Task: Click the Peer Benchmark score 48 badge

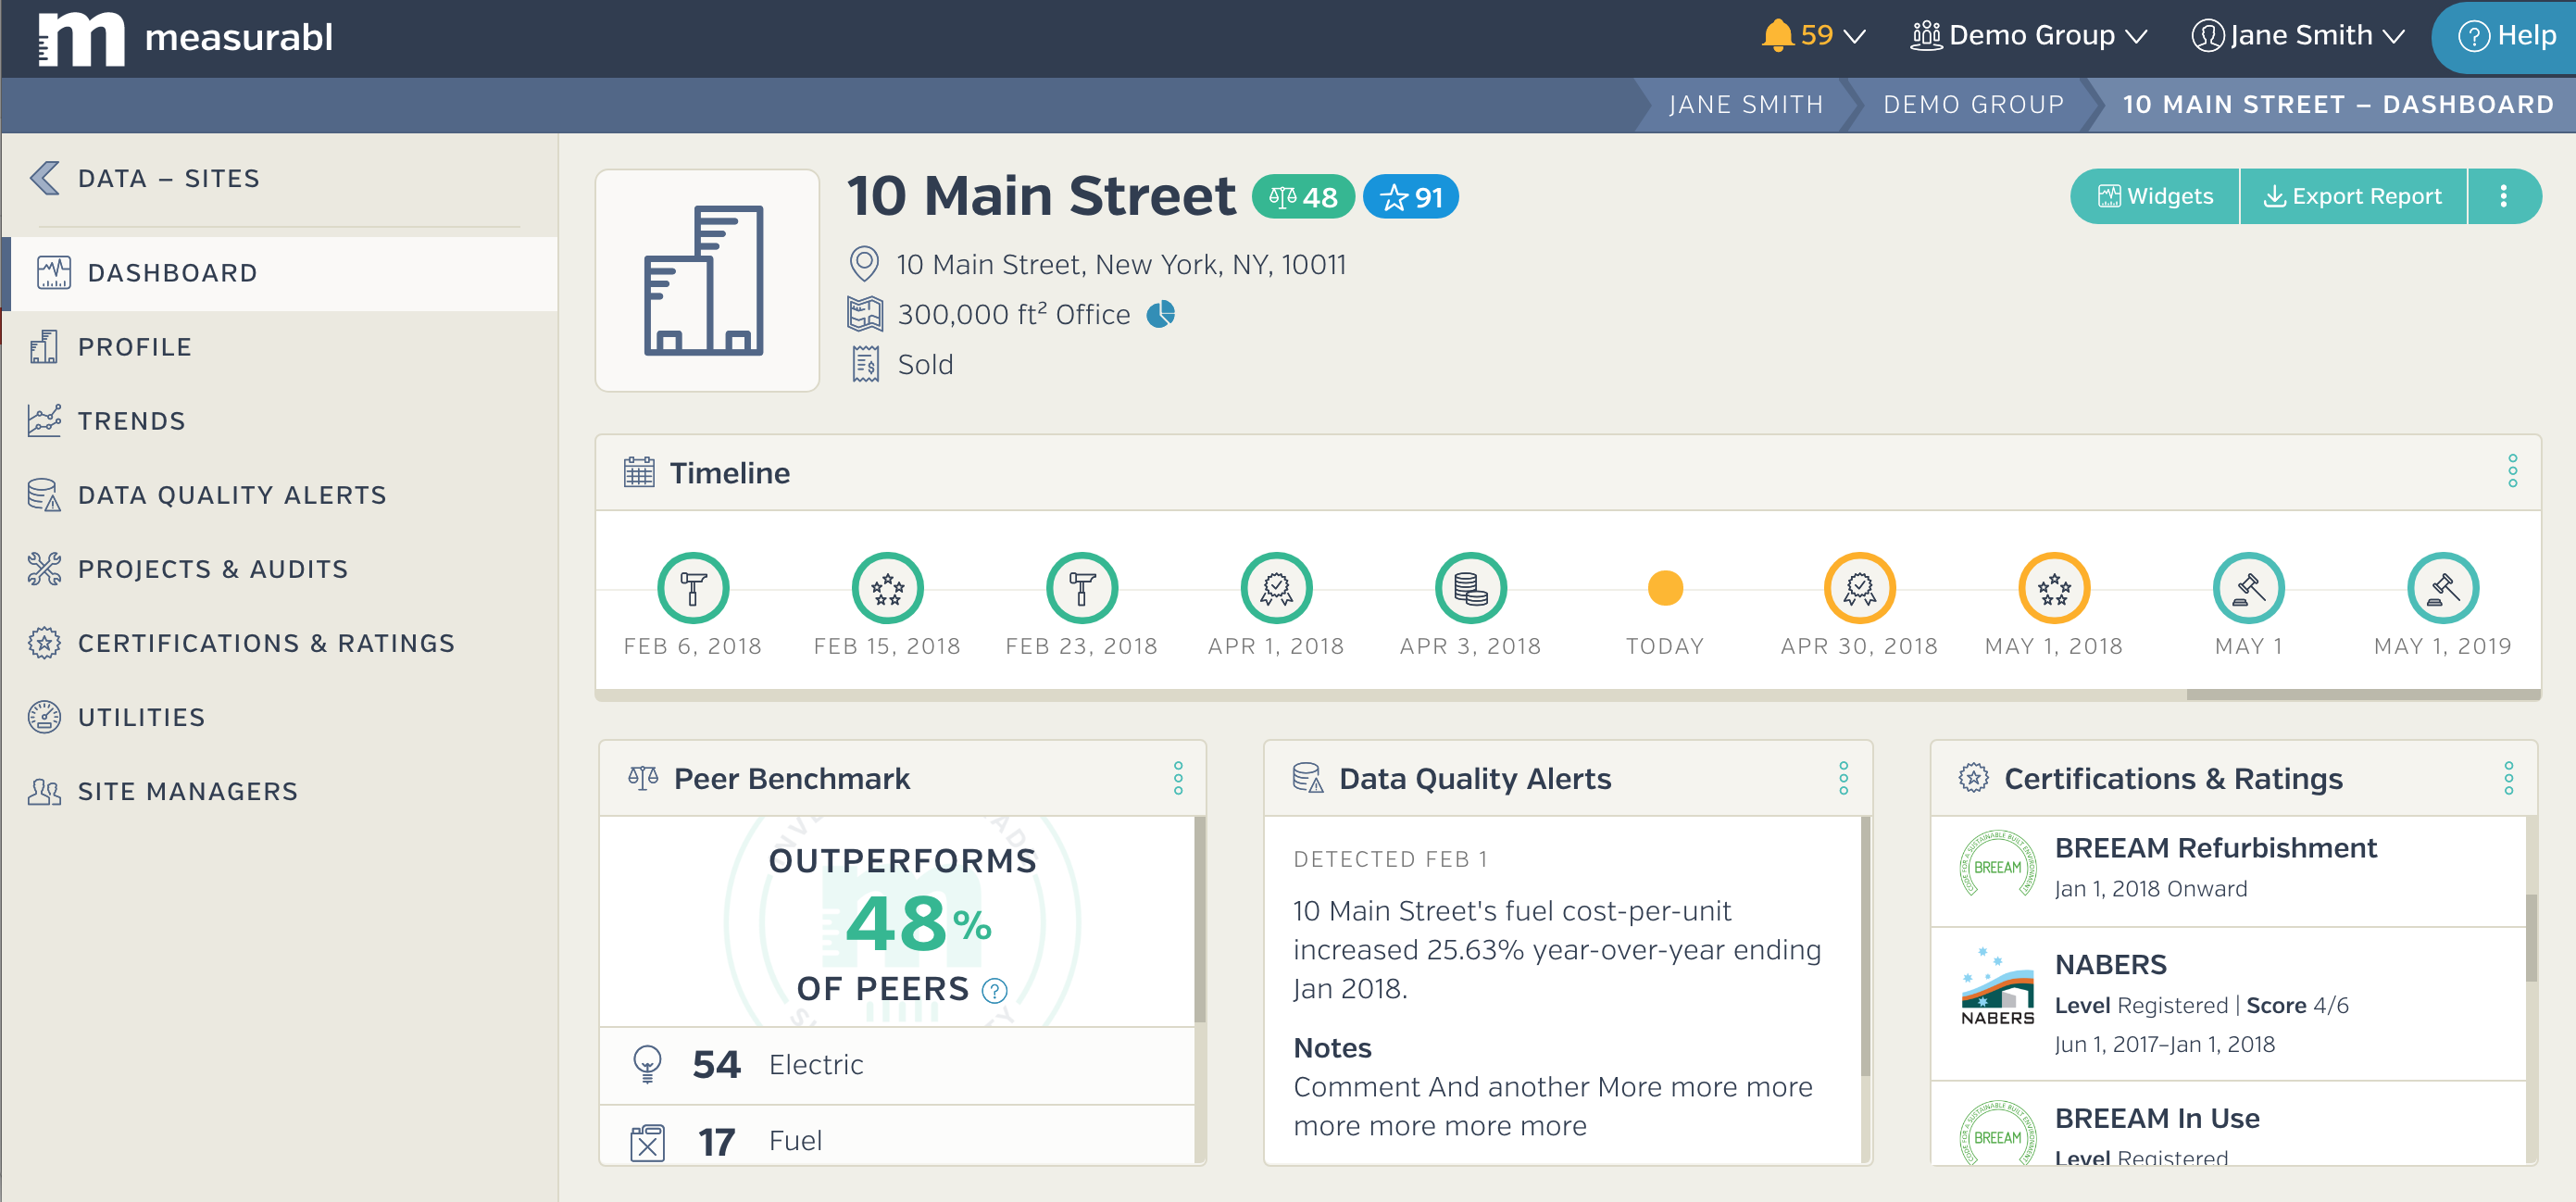Action: 1302,197
